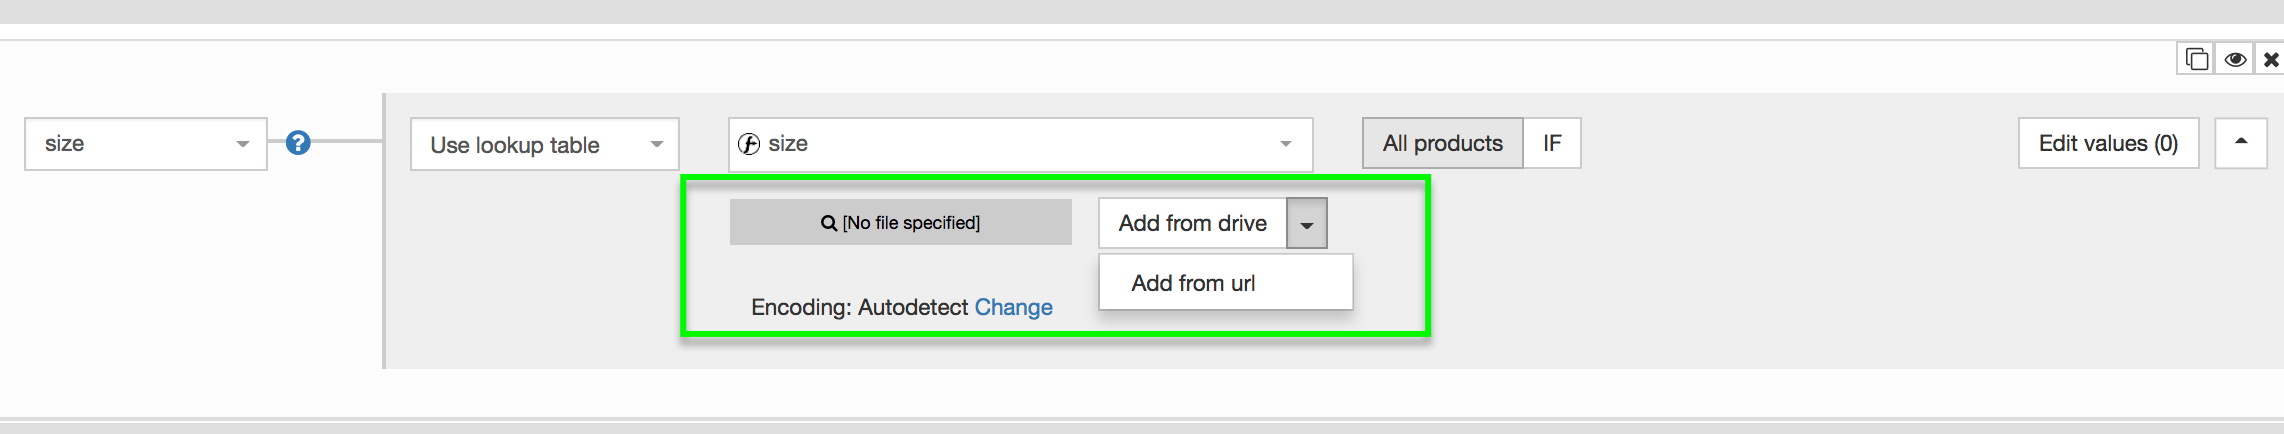Click the Change encoding link

pyautogui.click(x=1013, y=307)
